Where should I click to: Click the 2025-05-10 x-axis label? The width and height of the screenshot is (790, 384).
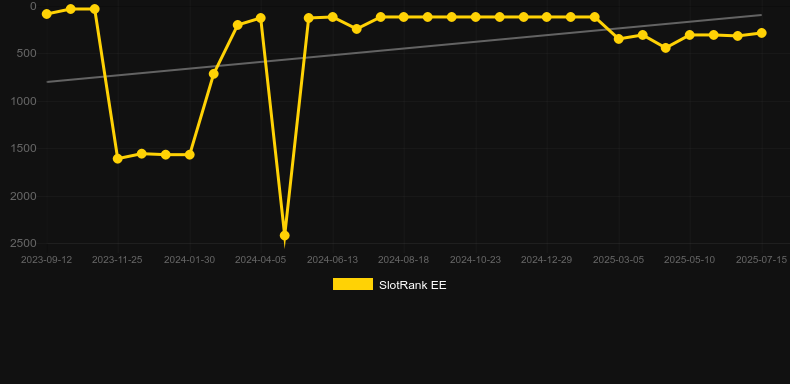click(x=690, y=260)
